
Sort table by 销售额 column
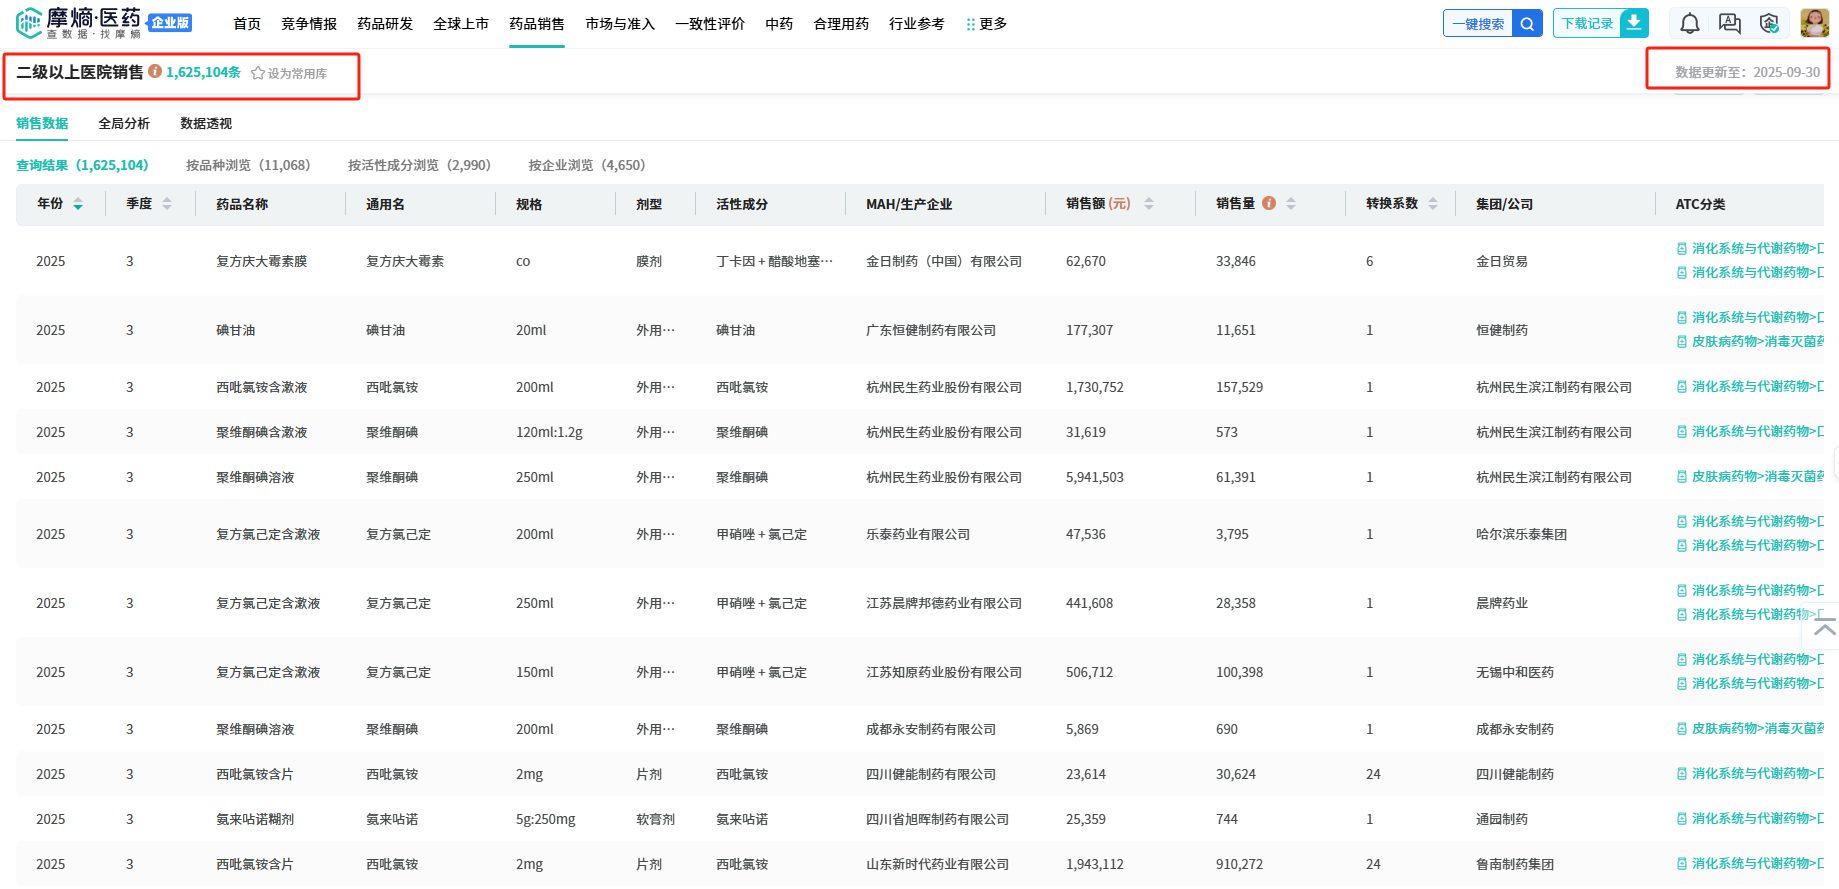pos(1149,204)
